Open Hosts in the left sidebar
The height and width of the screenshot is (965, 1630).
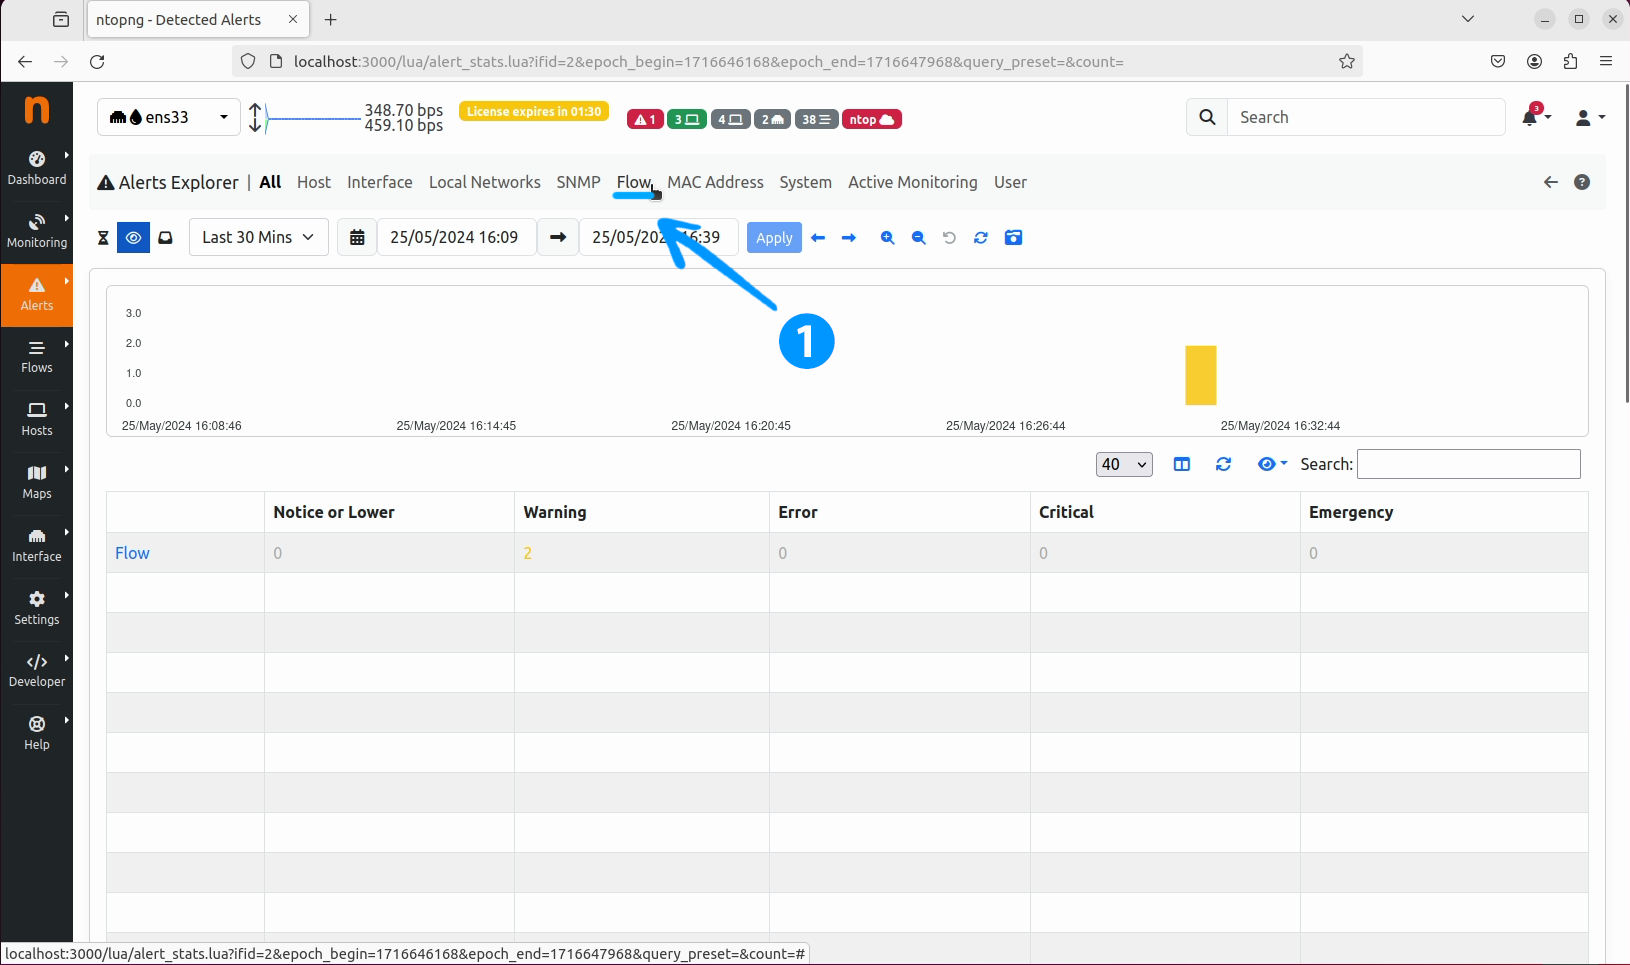pyautogui.click(x=37, y=418)
